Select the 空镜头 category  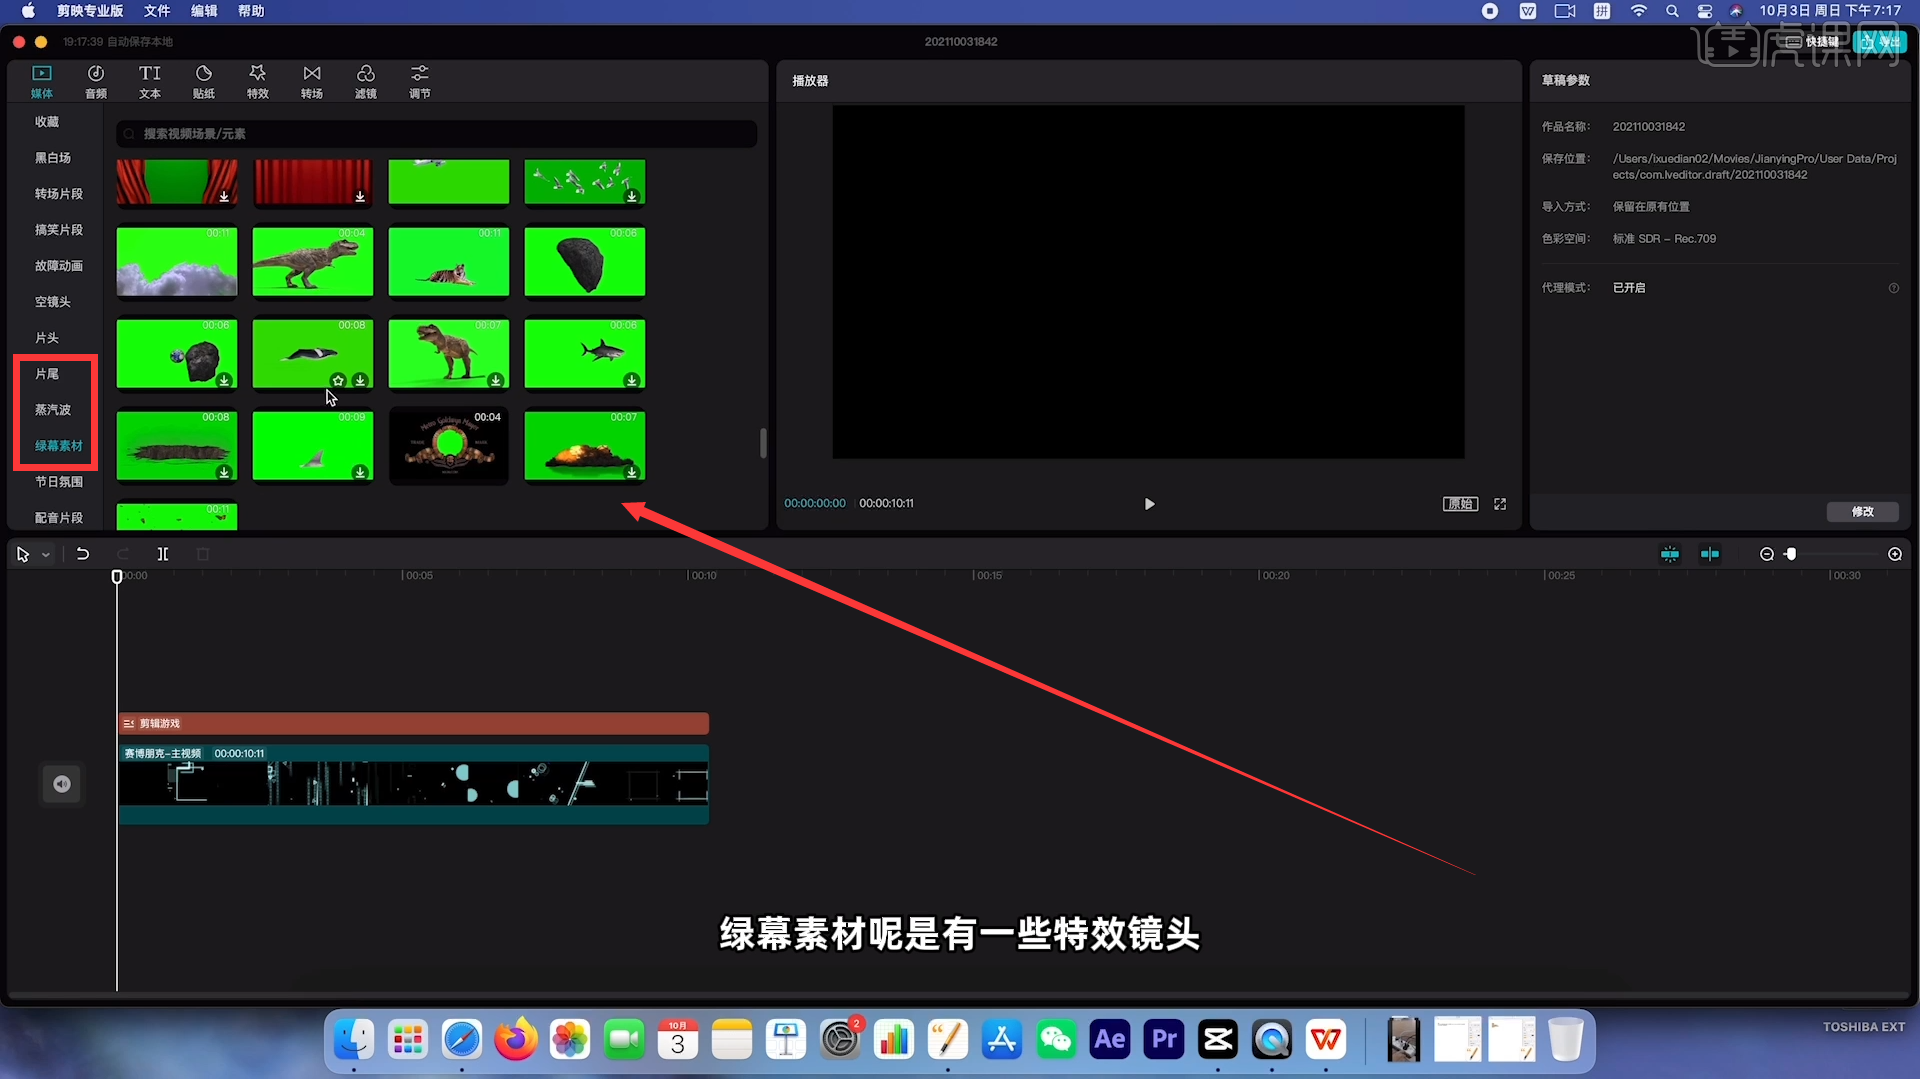[x=53, y=302]
